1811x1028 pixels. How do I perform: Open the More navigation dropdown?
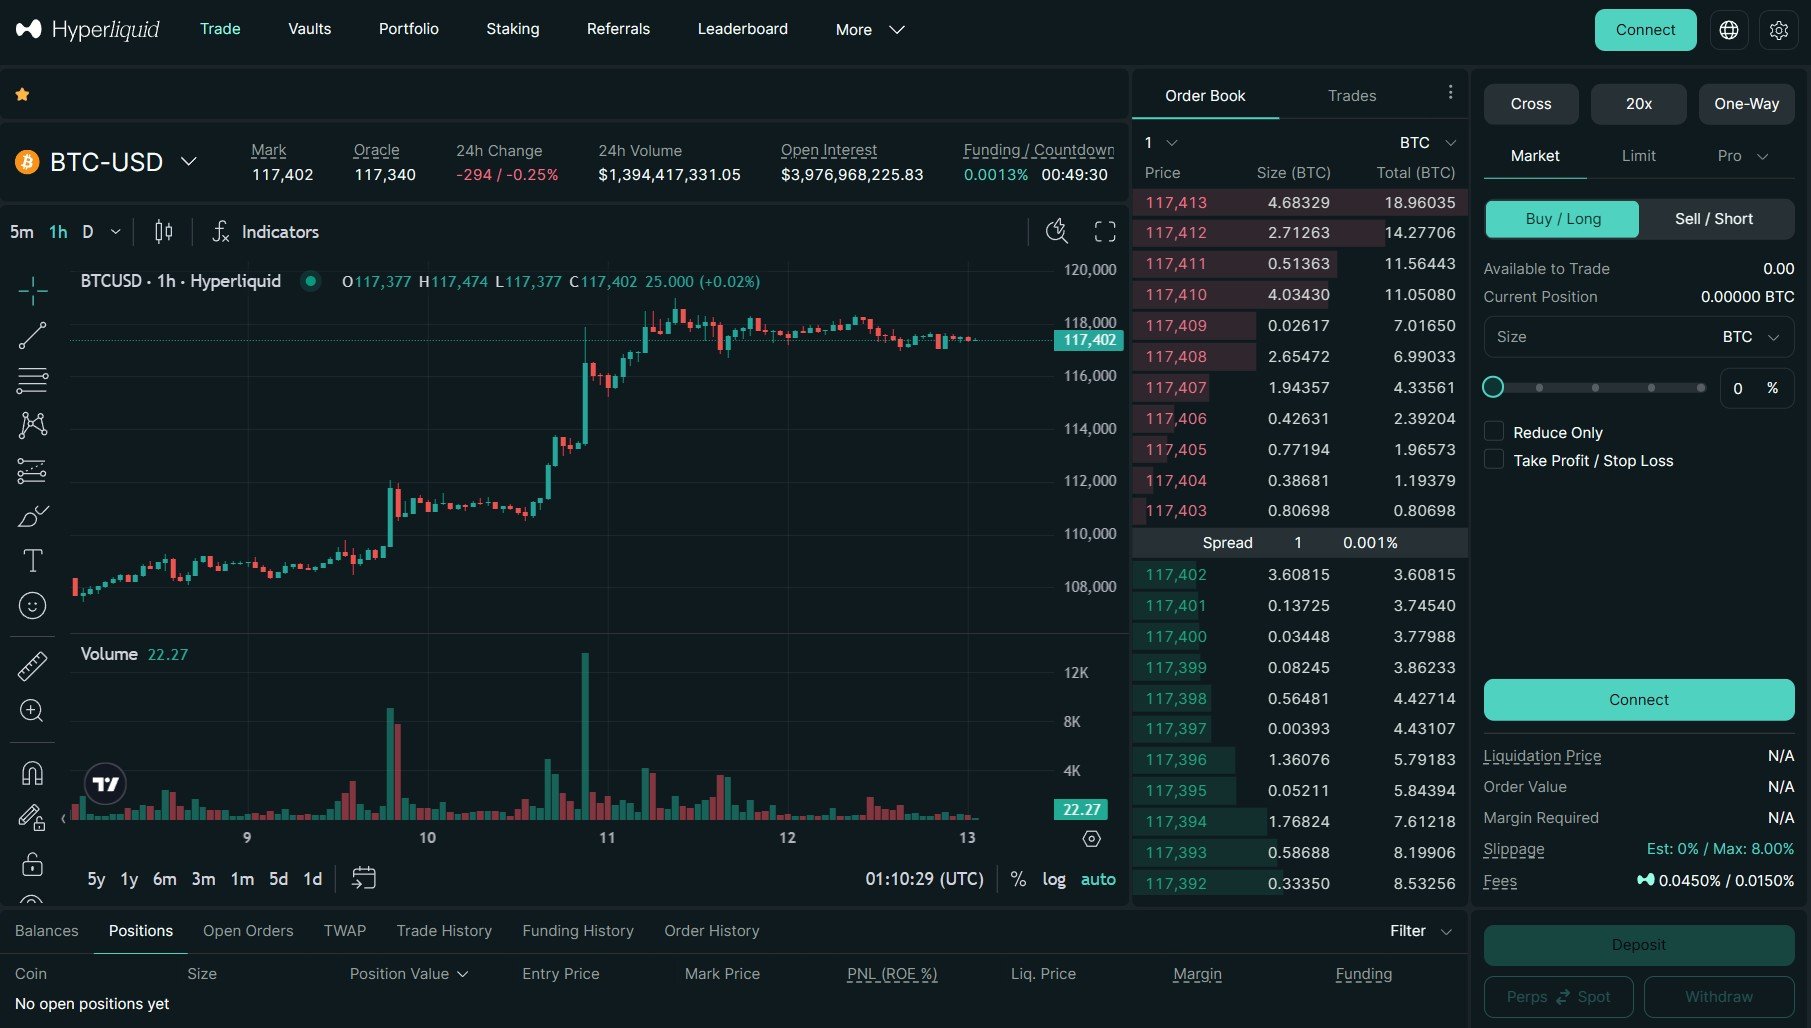[x=870, y=30]
